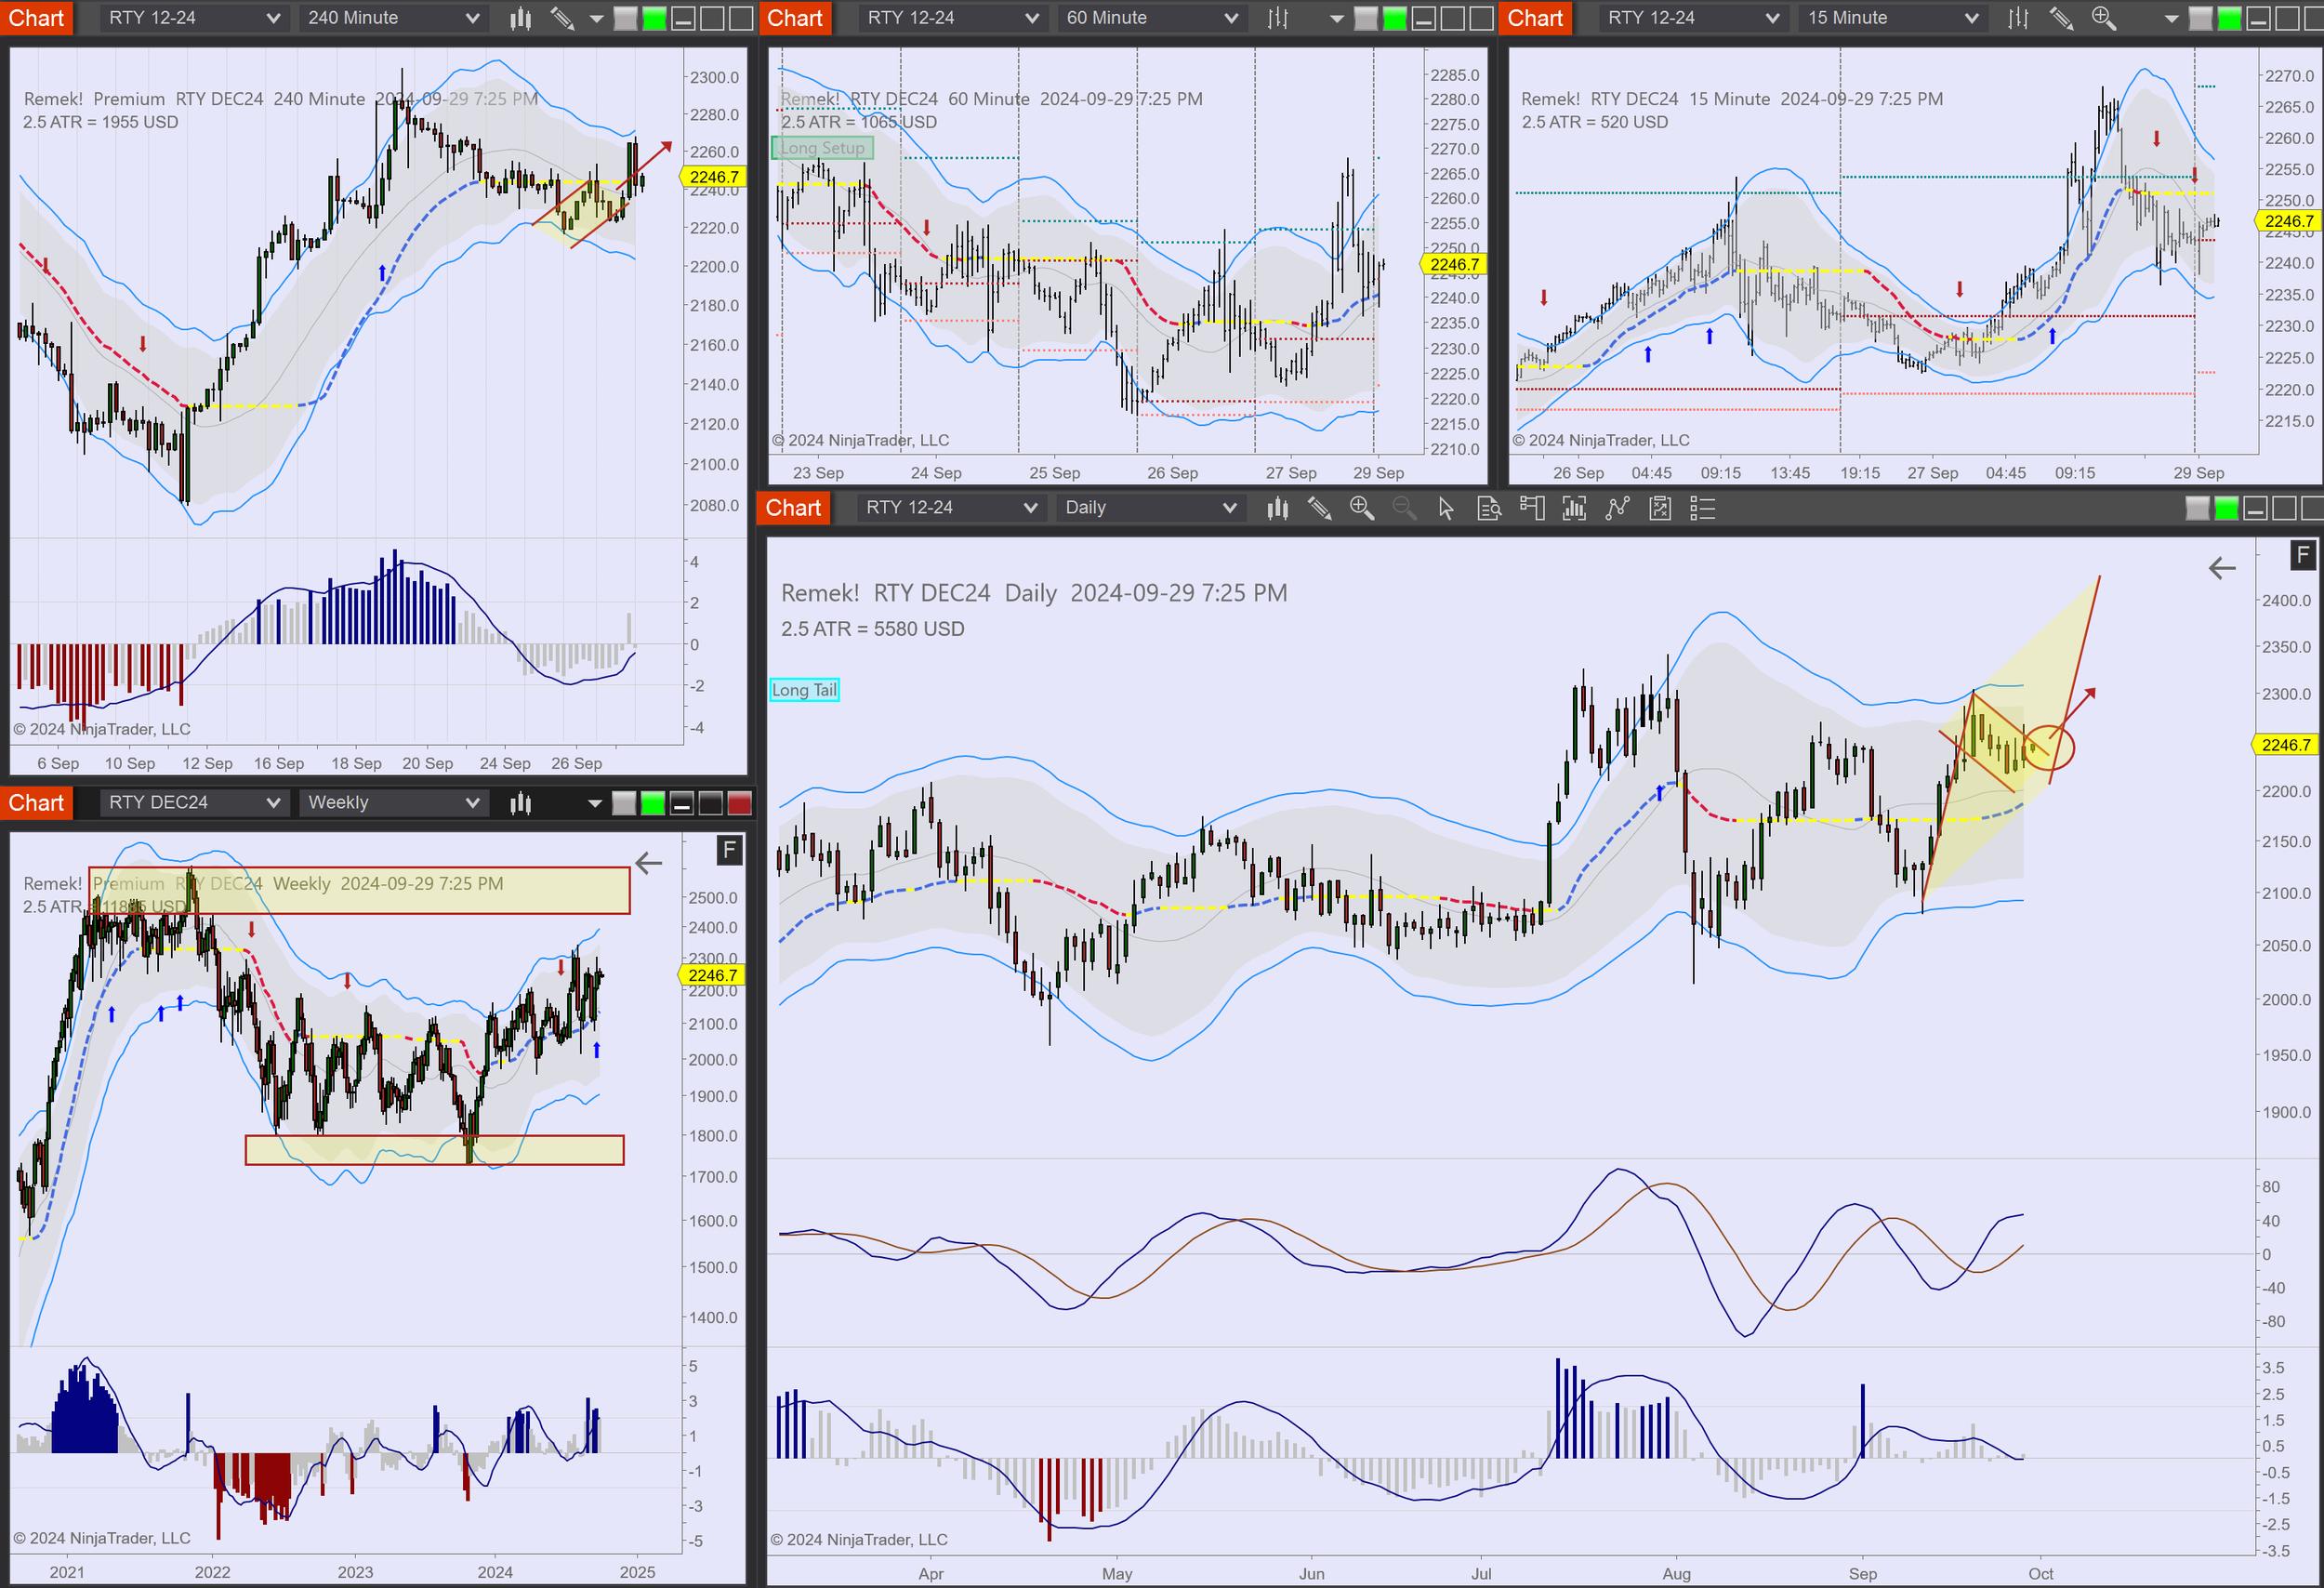The image size is (2324, 1588).
Task: Click back arrow on Daily chart
Action: coord(2222,568)
